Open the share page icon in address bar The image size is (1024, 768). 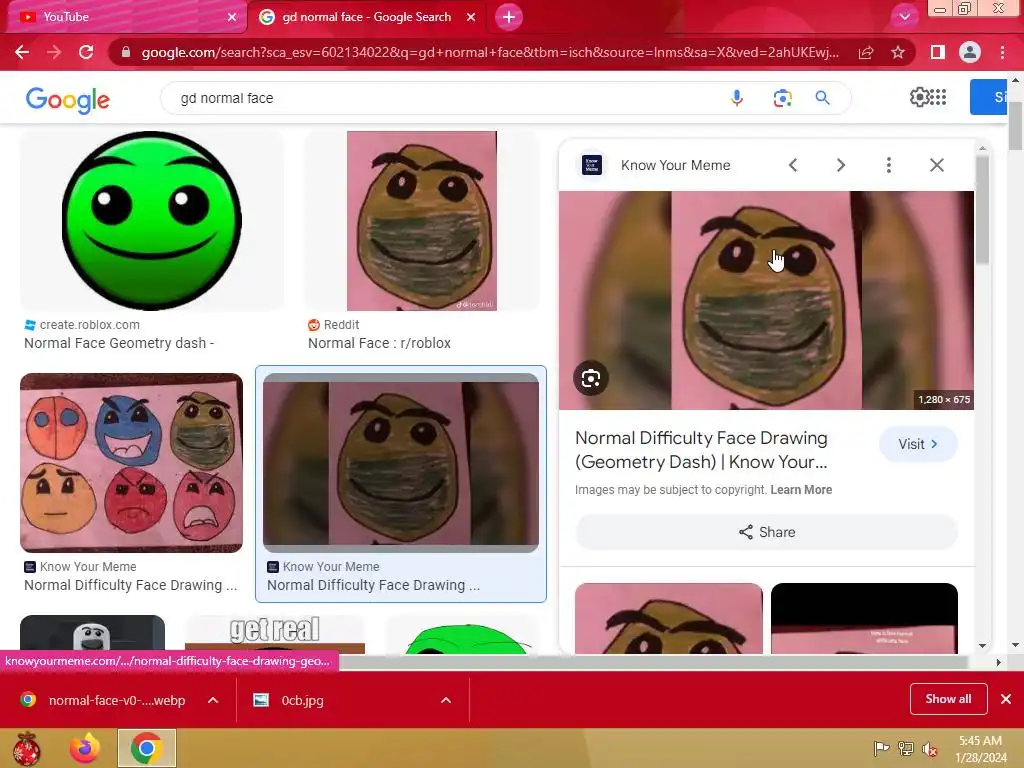[x=866, y=52]
